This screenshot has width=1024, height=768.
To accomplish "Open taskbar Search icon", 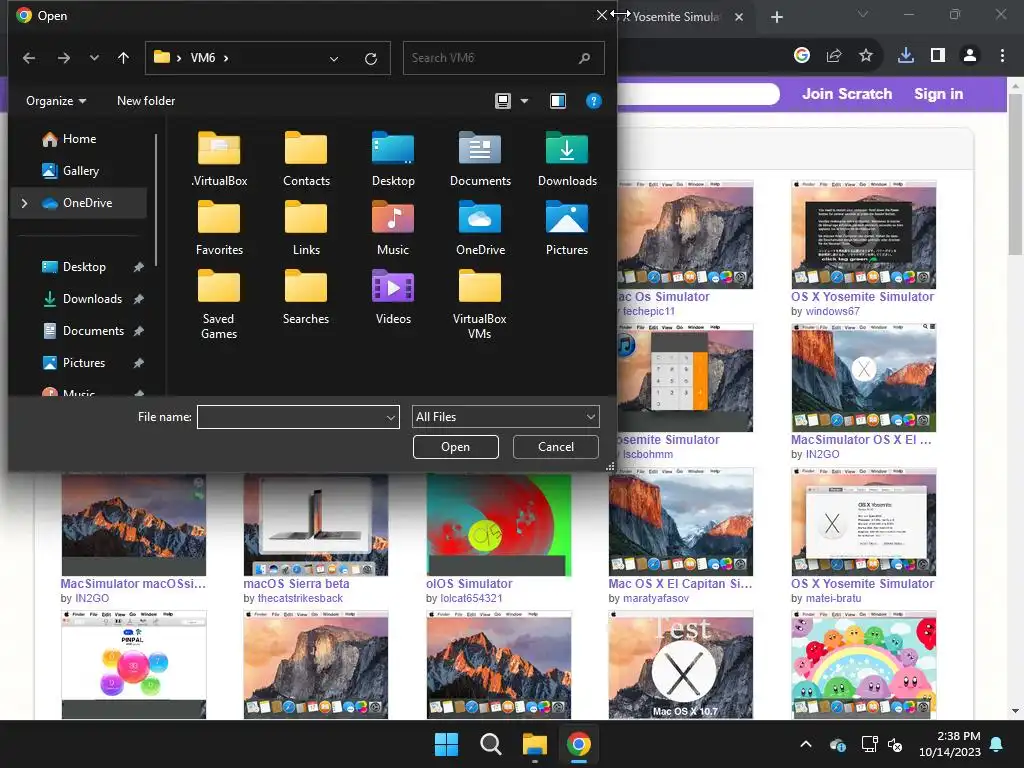I will [490, 744].
